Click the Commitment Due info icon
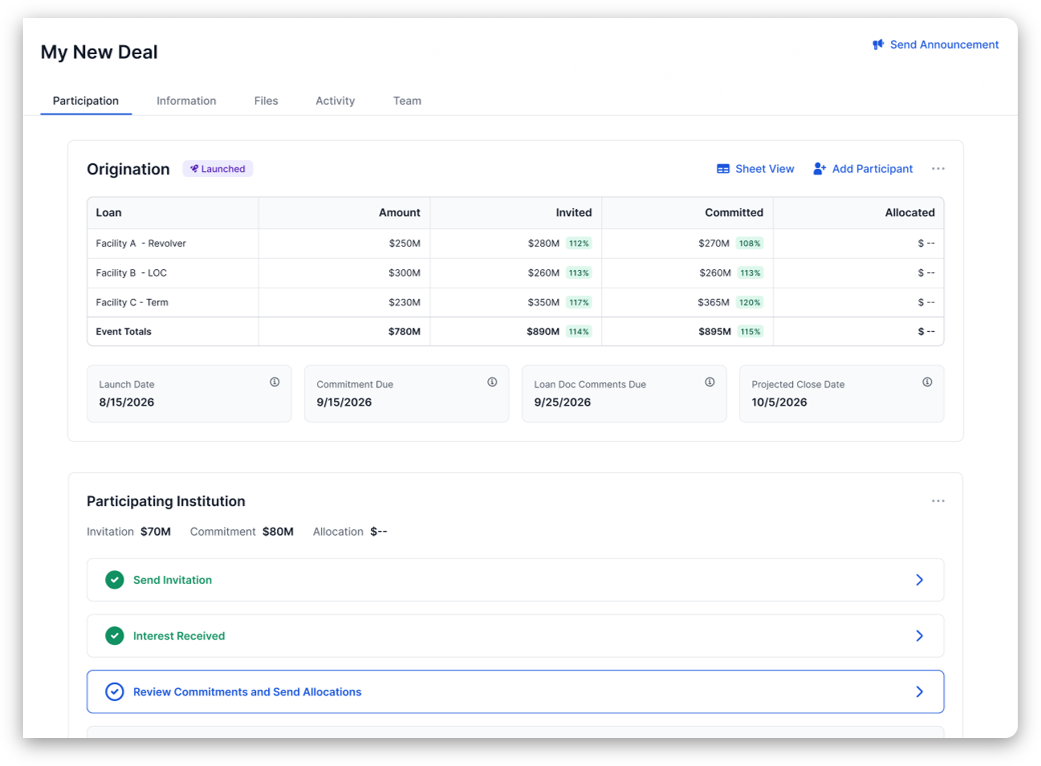1041x766 pixels. point(492,382)
